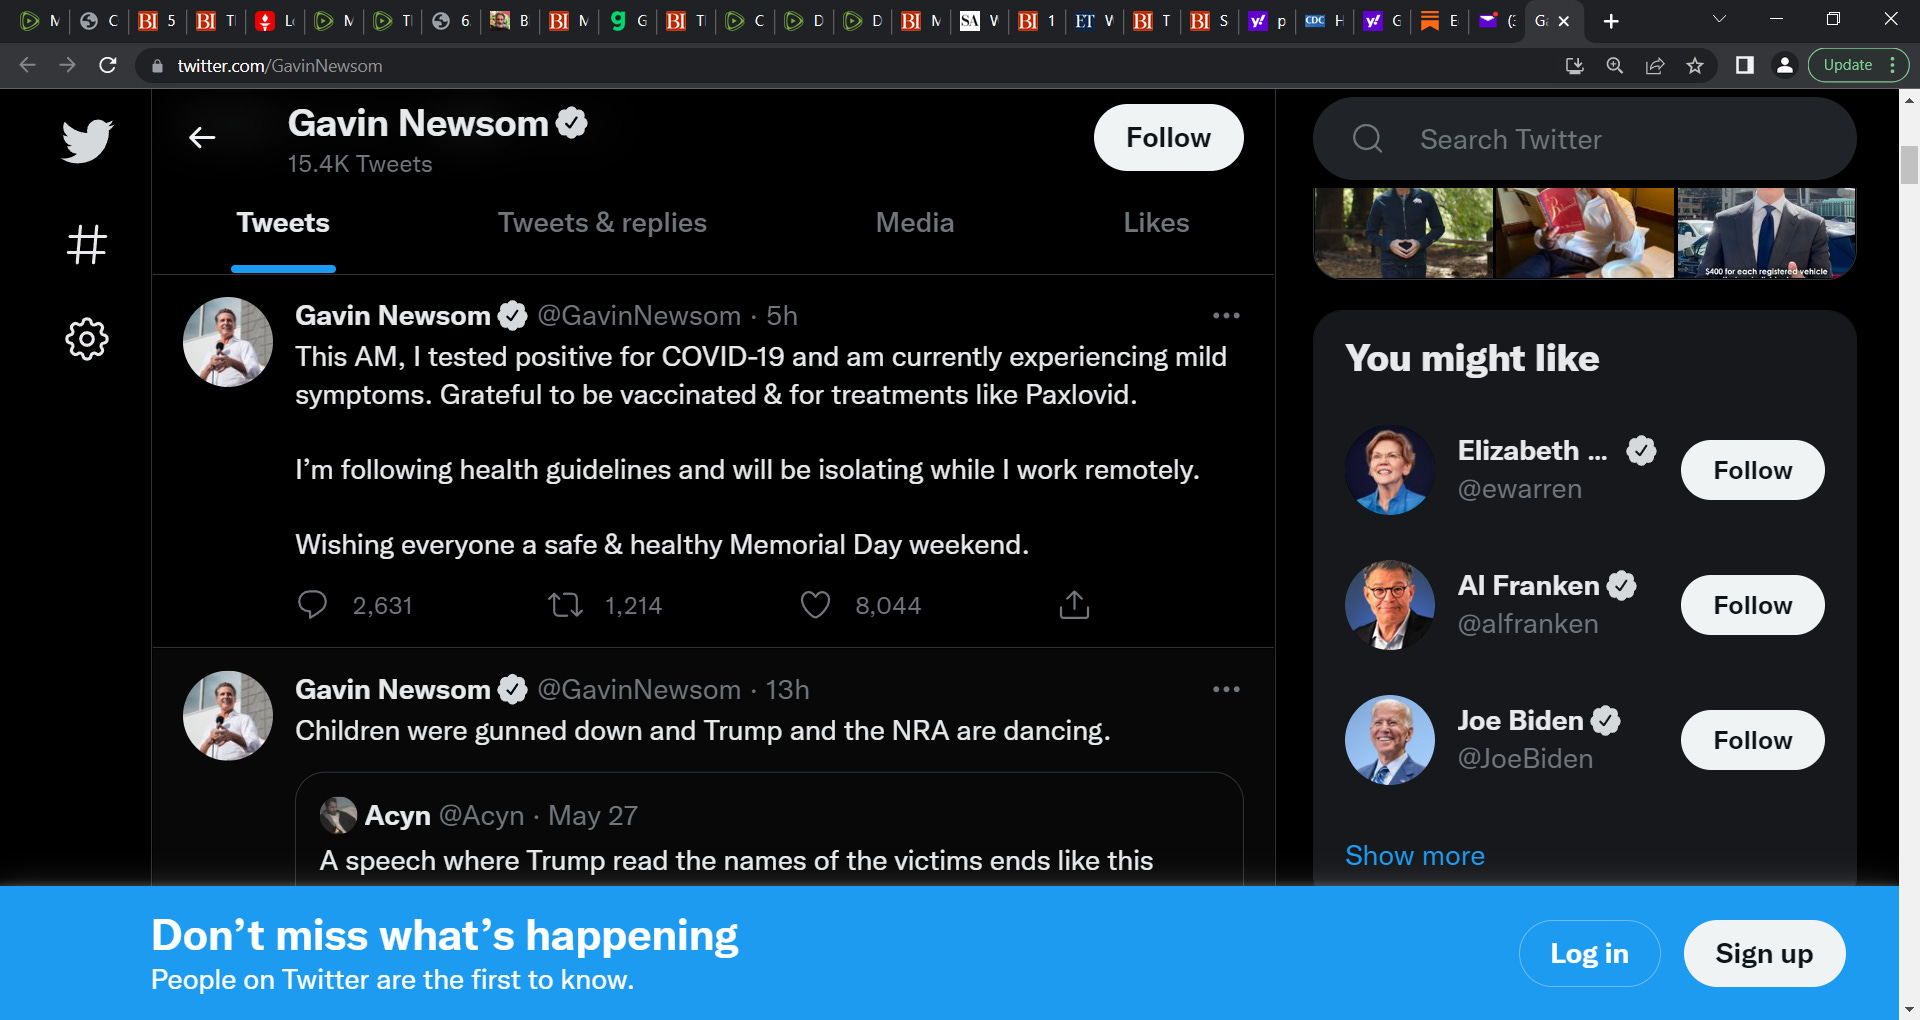Reply to the COVID-19 tweet
The height and width of the screenshot is (1020, 1920).
(x=312, y=605)
